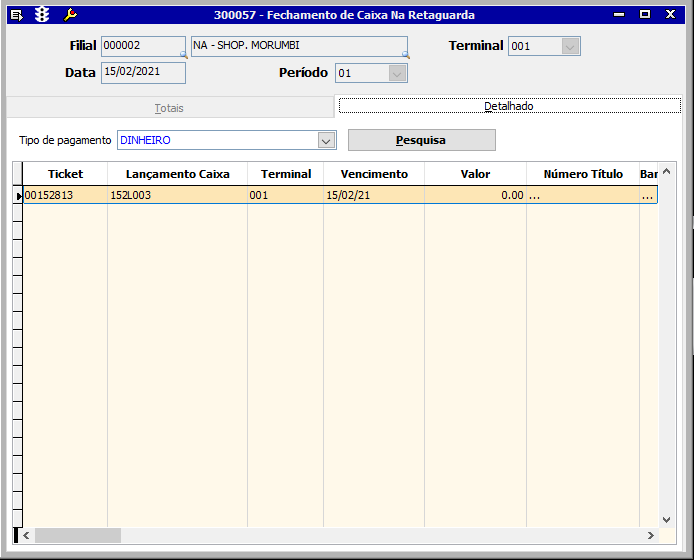The width and height of the screenshot is (694, 560).
Task: Click the Valor column header
Action: [475, 174]
